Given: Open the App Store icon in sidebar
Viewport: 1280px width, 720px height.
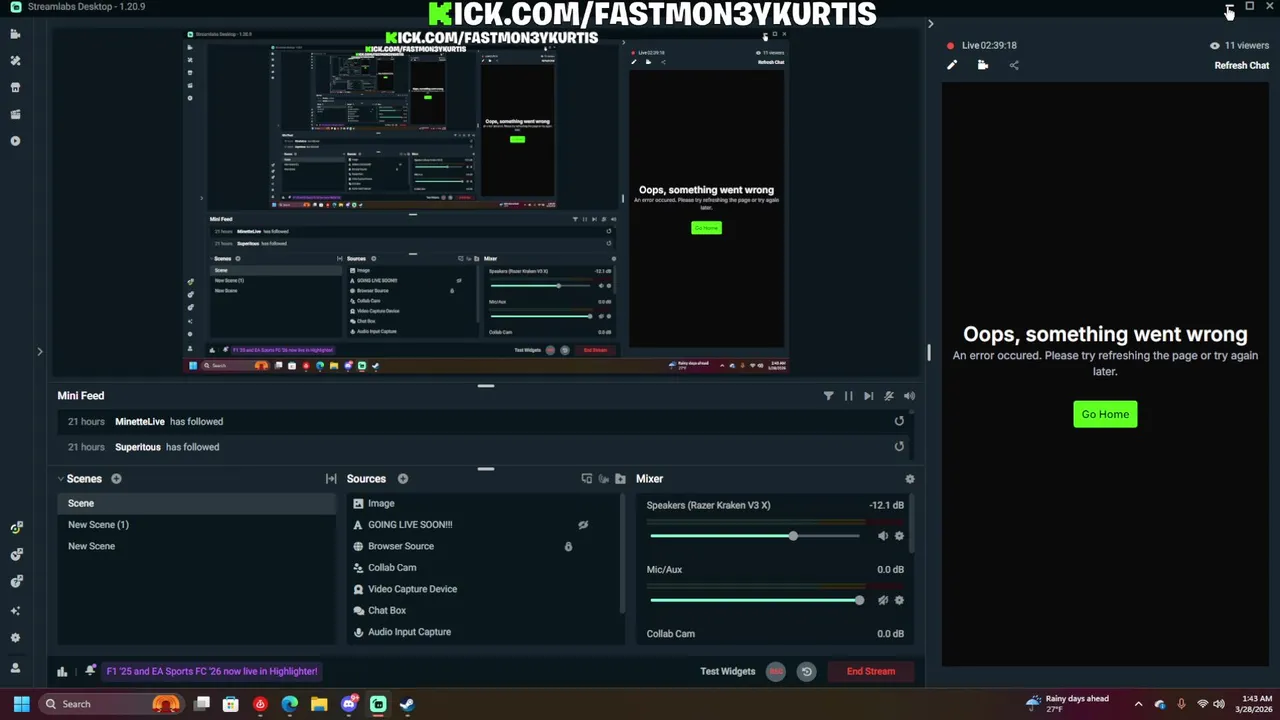Looking at the screenshot, I should tap(15, 87).
